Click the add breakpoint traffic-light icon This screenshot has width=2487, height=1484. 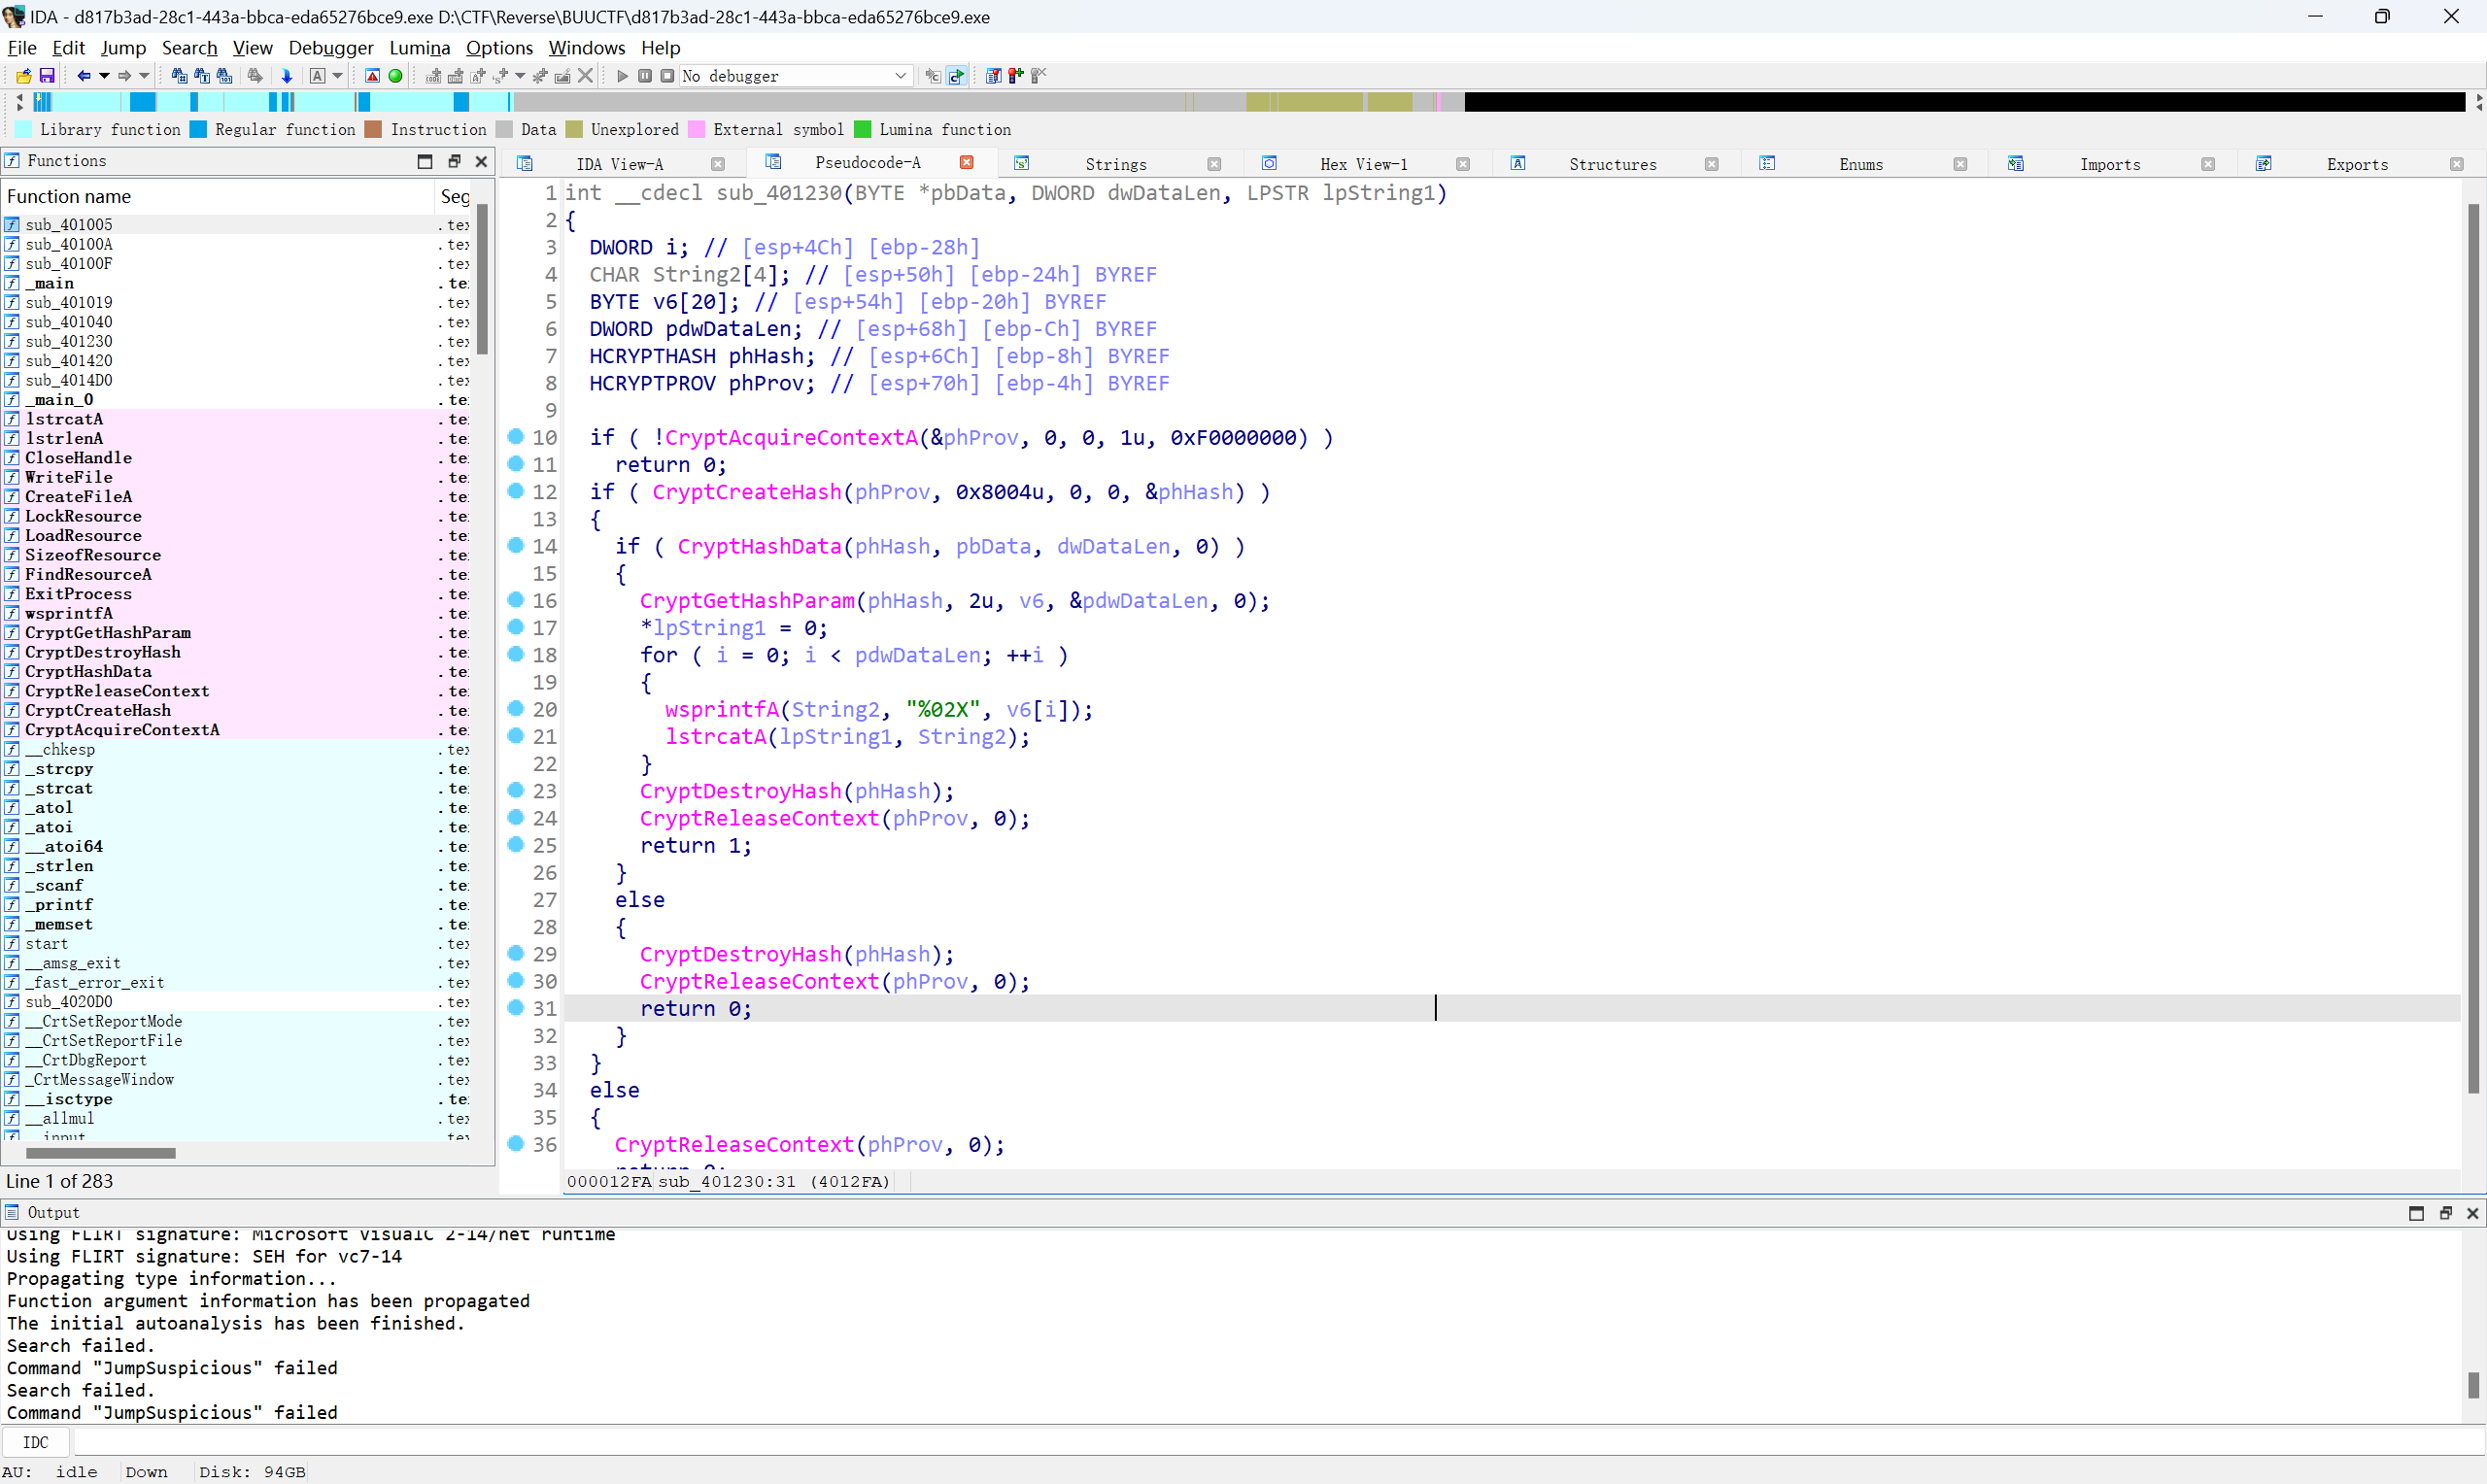(x=1016, y=76)
